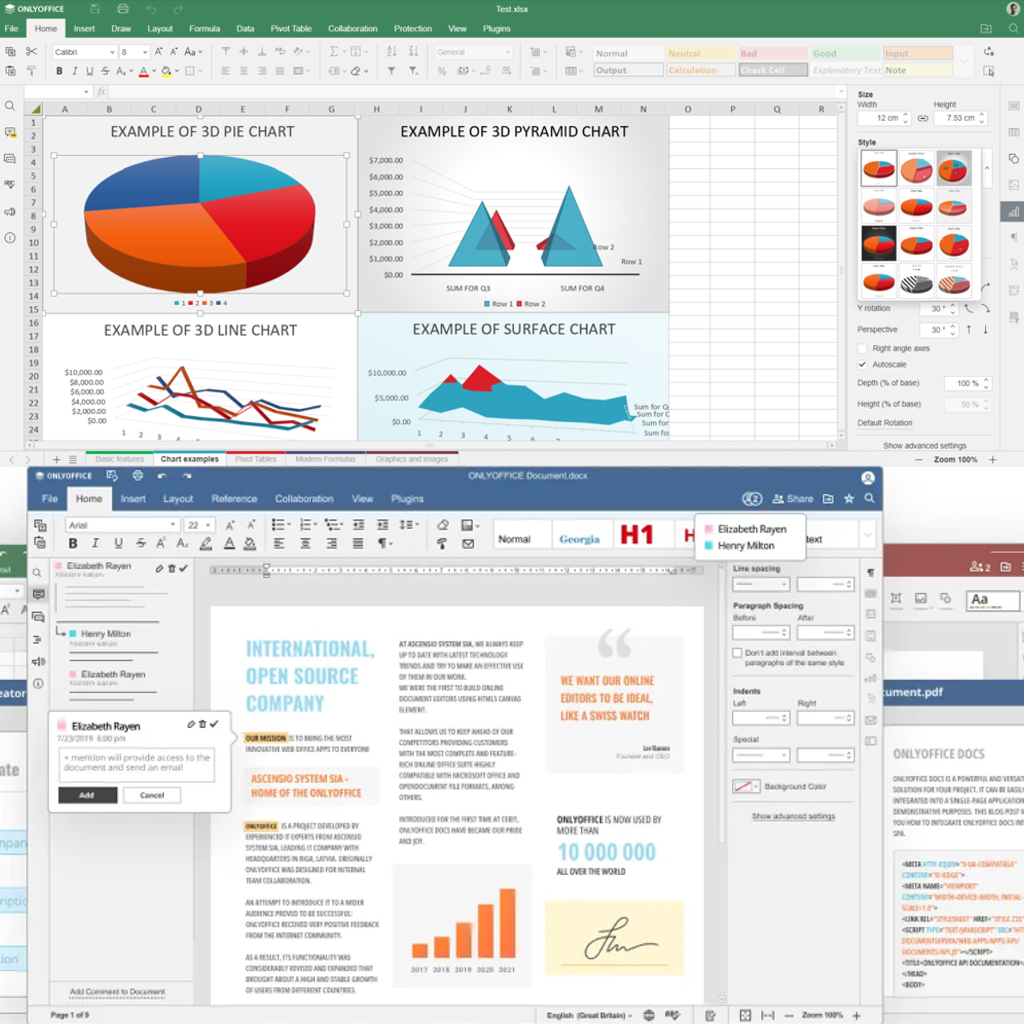Open the General number format dropdown
This screenshot has height=1024, width=1024.
507,52
